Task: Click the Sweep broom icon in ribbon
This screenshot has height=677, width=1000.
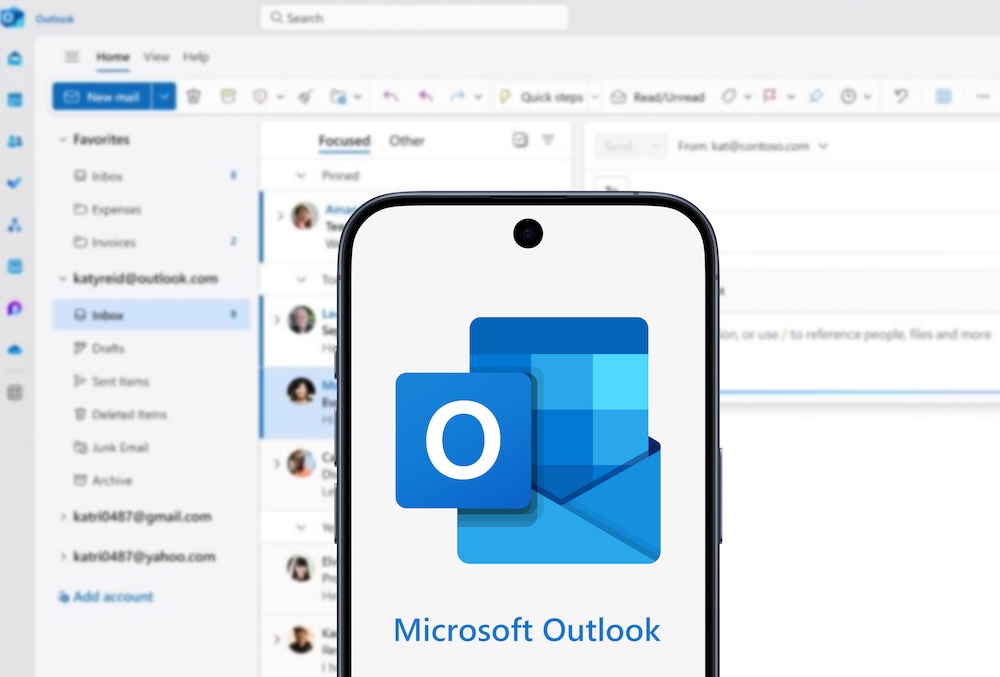Action: pos(305,97)
